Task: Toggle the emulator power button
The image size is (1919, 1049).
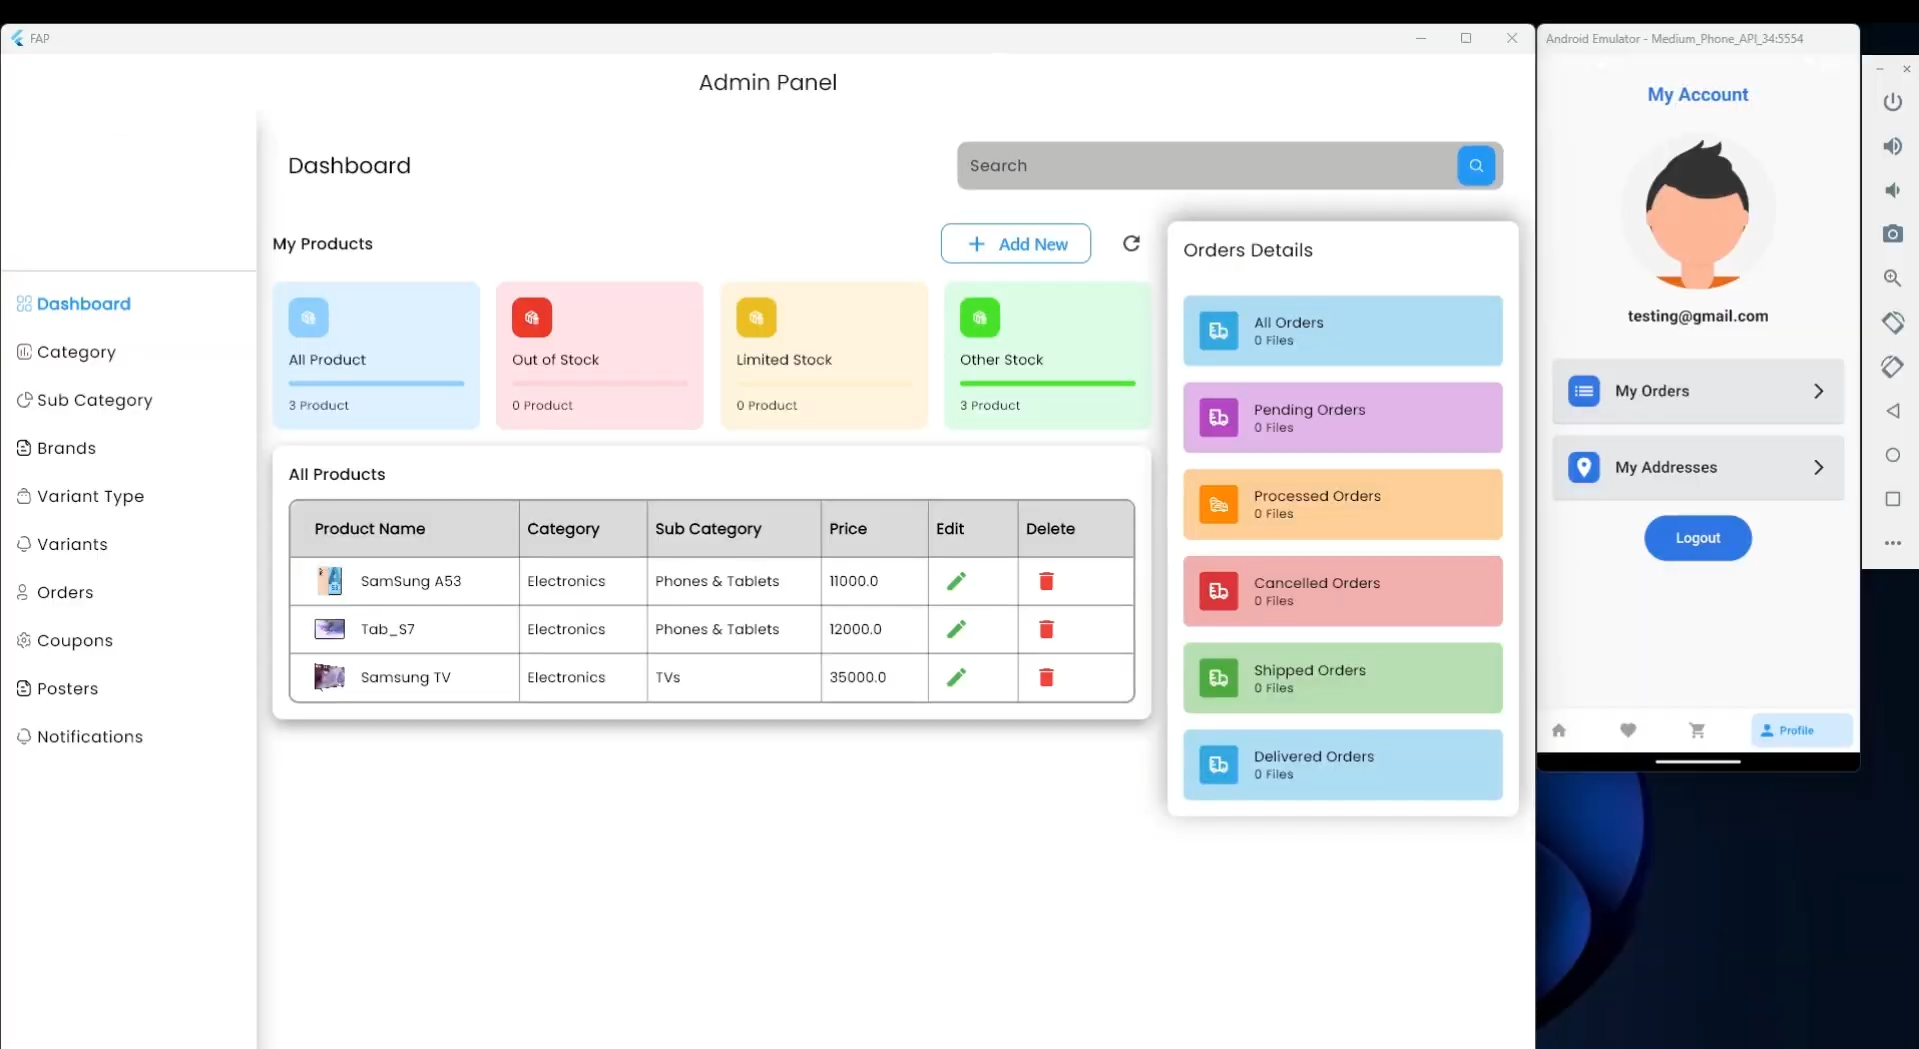Action: 1893,102
